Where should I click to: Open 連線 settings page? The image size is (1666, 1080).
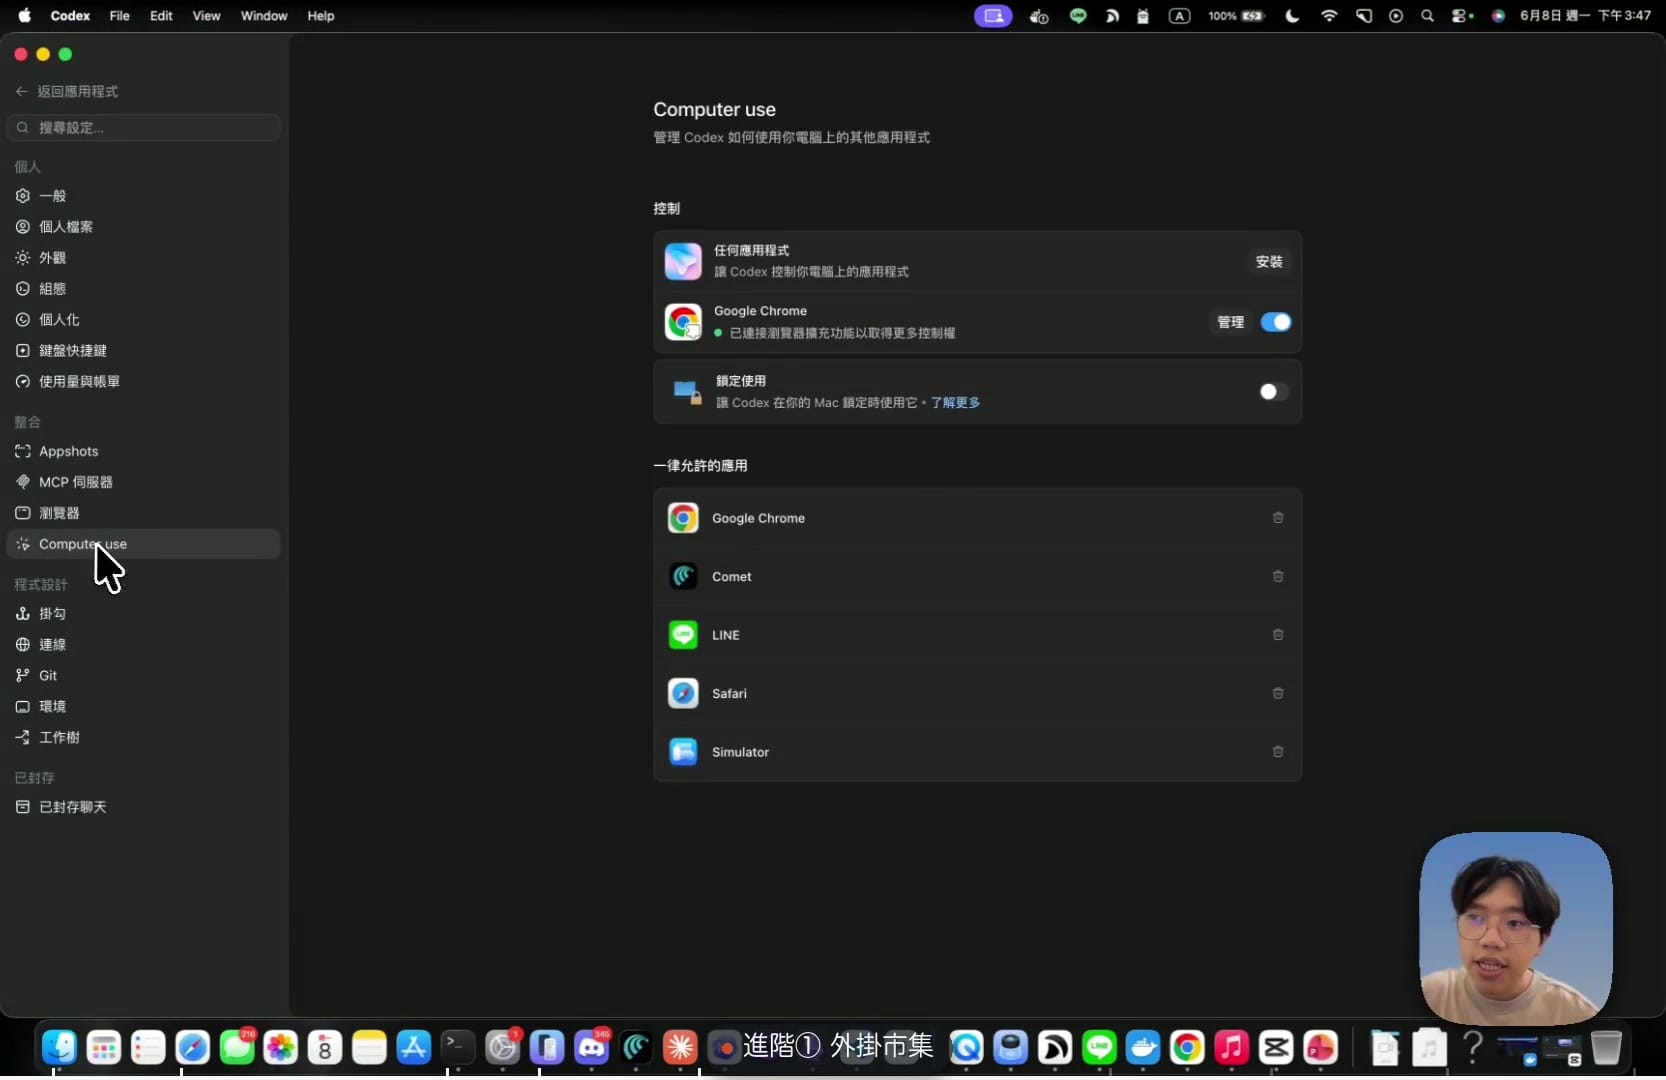point(144,645)
